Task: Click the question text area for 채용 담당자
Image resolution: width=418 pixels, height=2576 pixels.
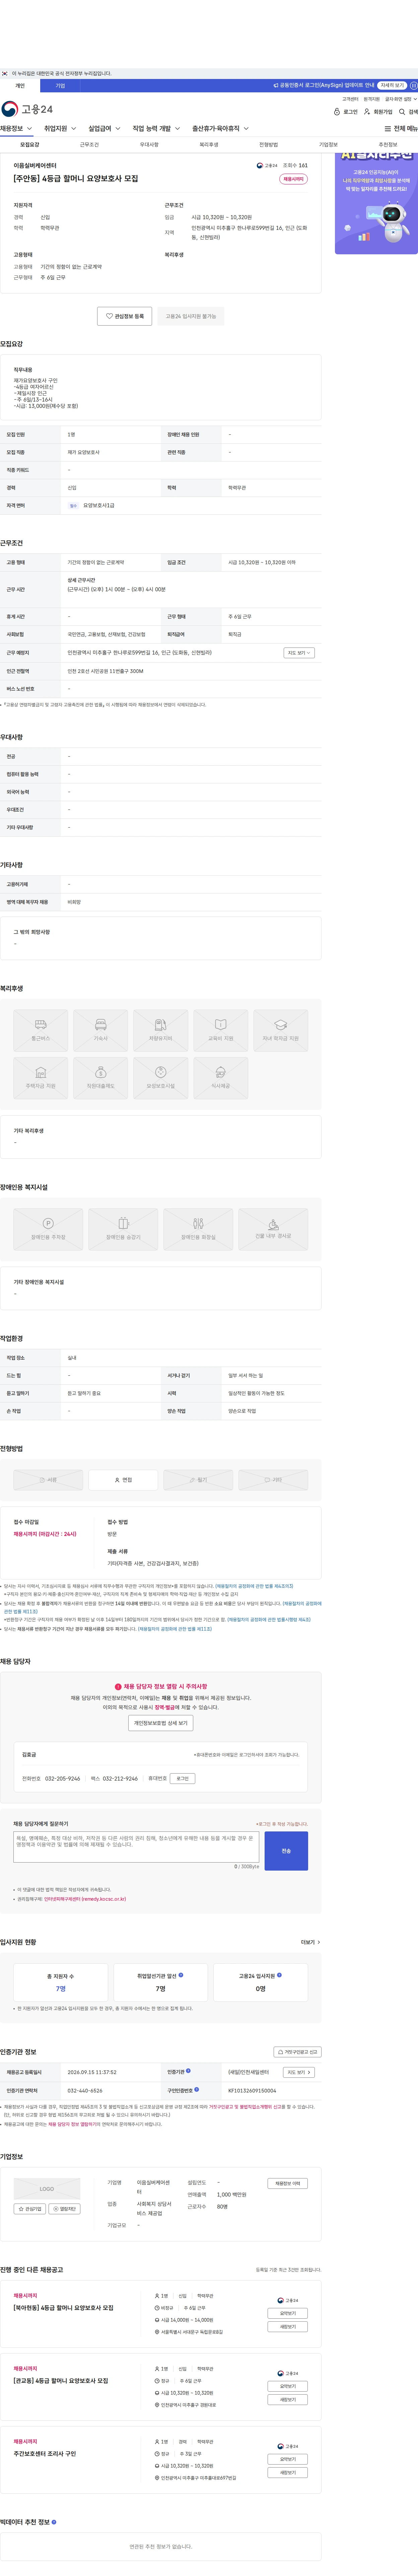Action: click(x=136, y=1847)
